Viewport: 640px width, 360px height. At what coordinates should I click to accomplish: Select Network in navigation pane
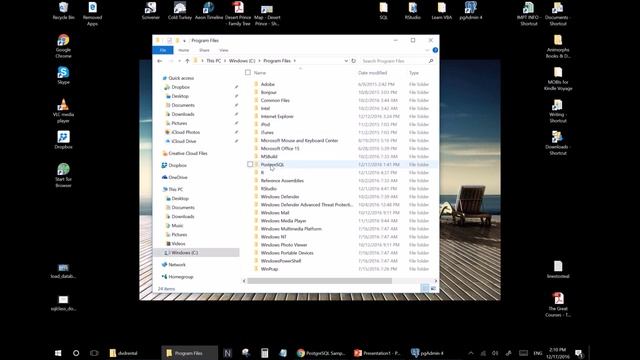(x=177, y=264)
